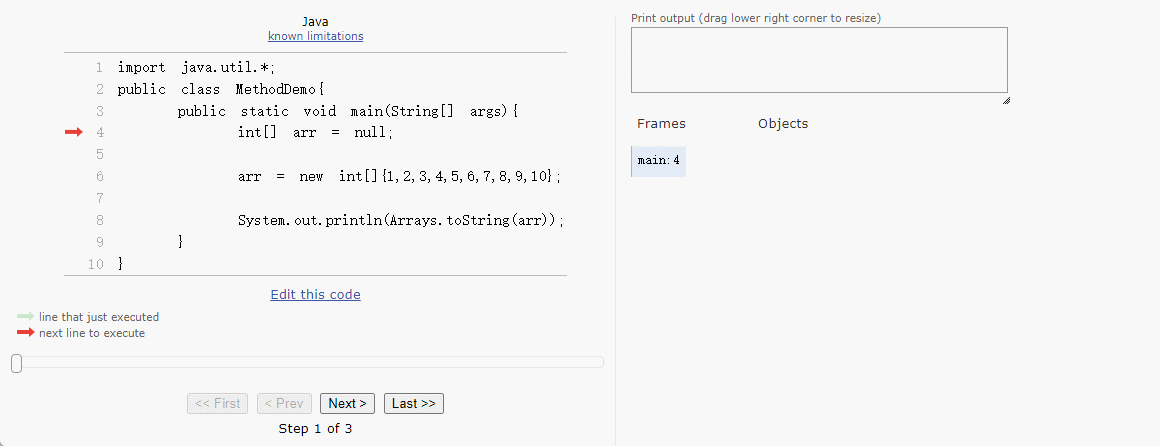Click the Edit this code link
The height and width of the screenshot is (446, 1160).
point(315,295)
